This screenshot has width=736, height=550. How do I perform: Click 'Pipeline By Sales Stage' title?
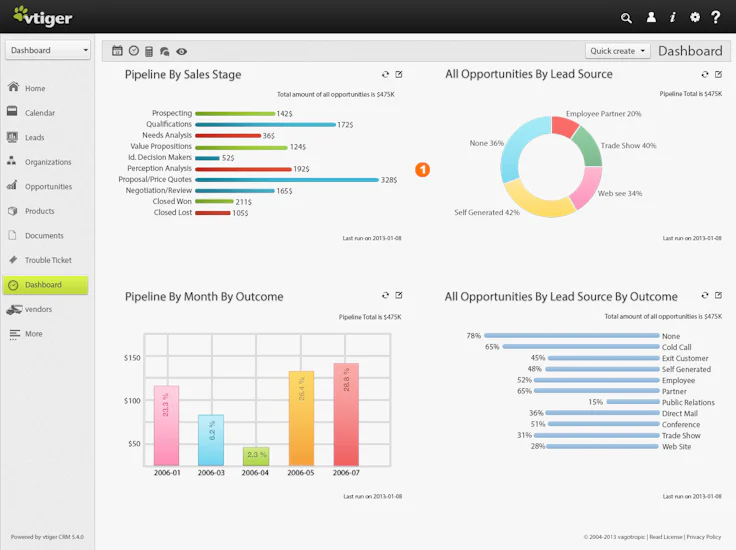[183, 75]
